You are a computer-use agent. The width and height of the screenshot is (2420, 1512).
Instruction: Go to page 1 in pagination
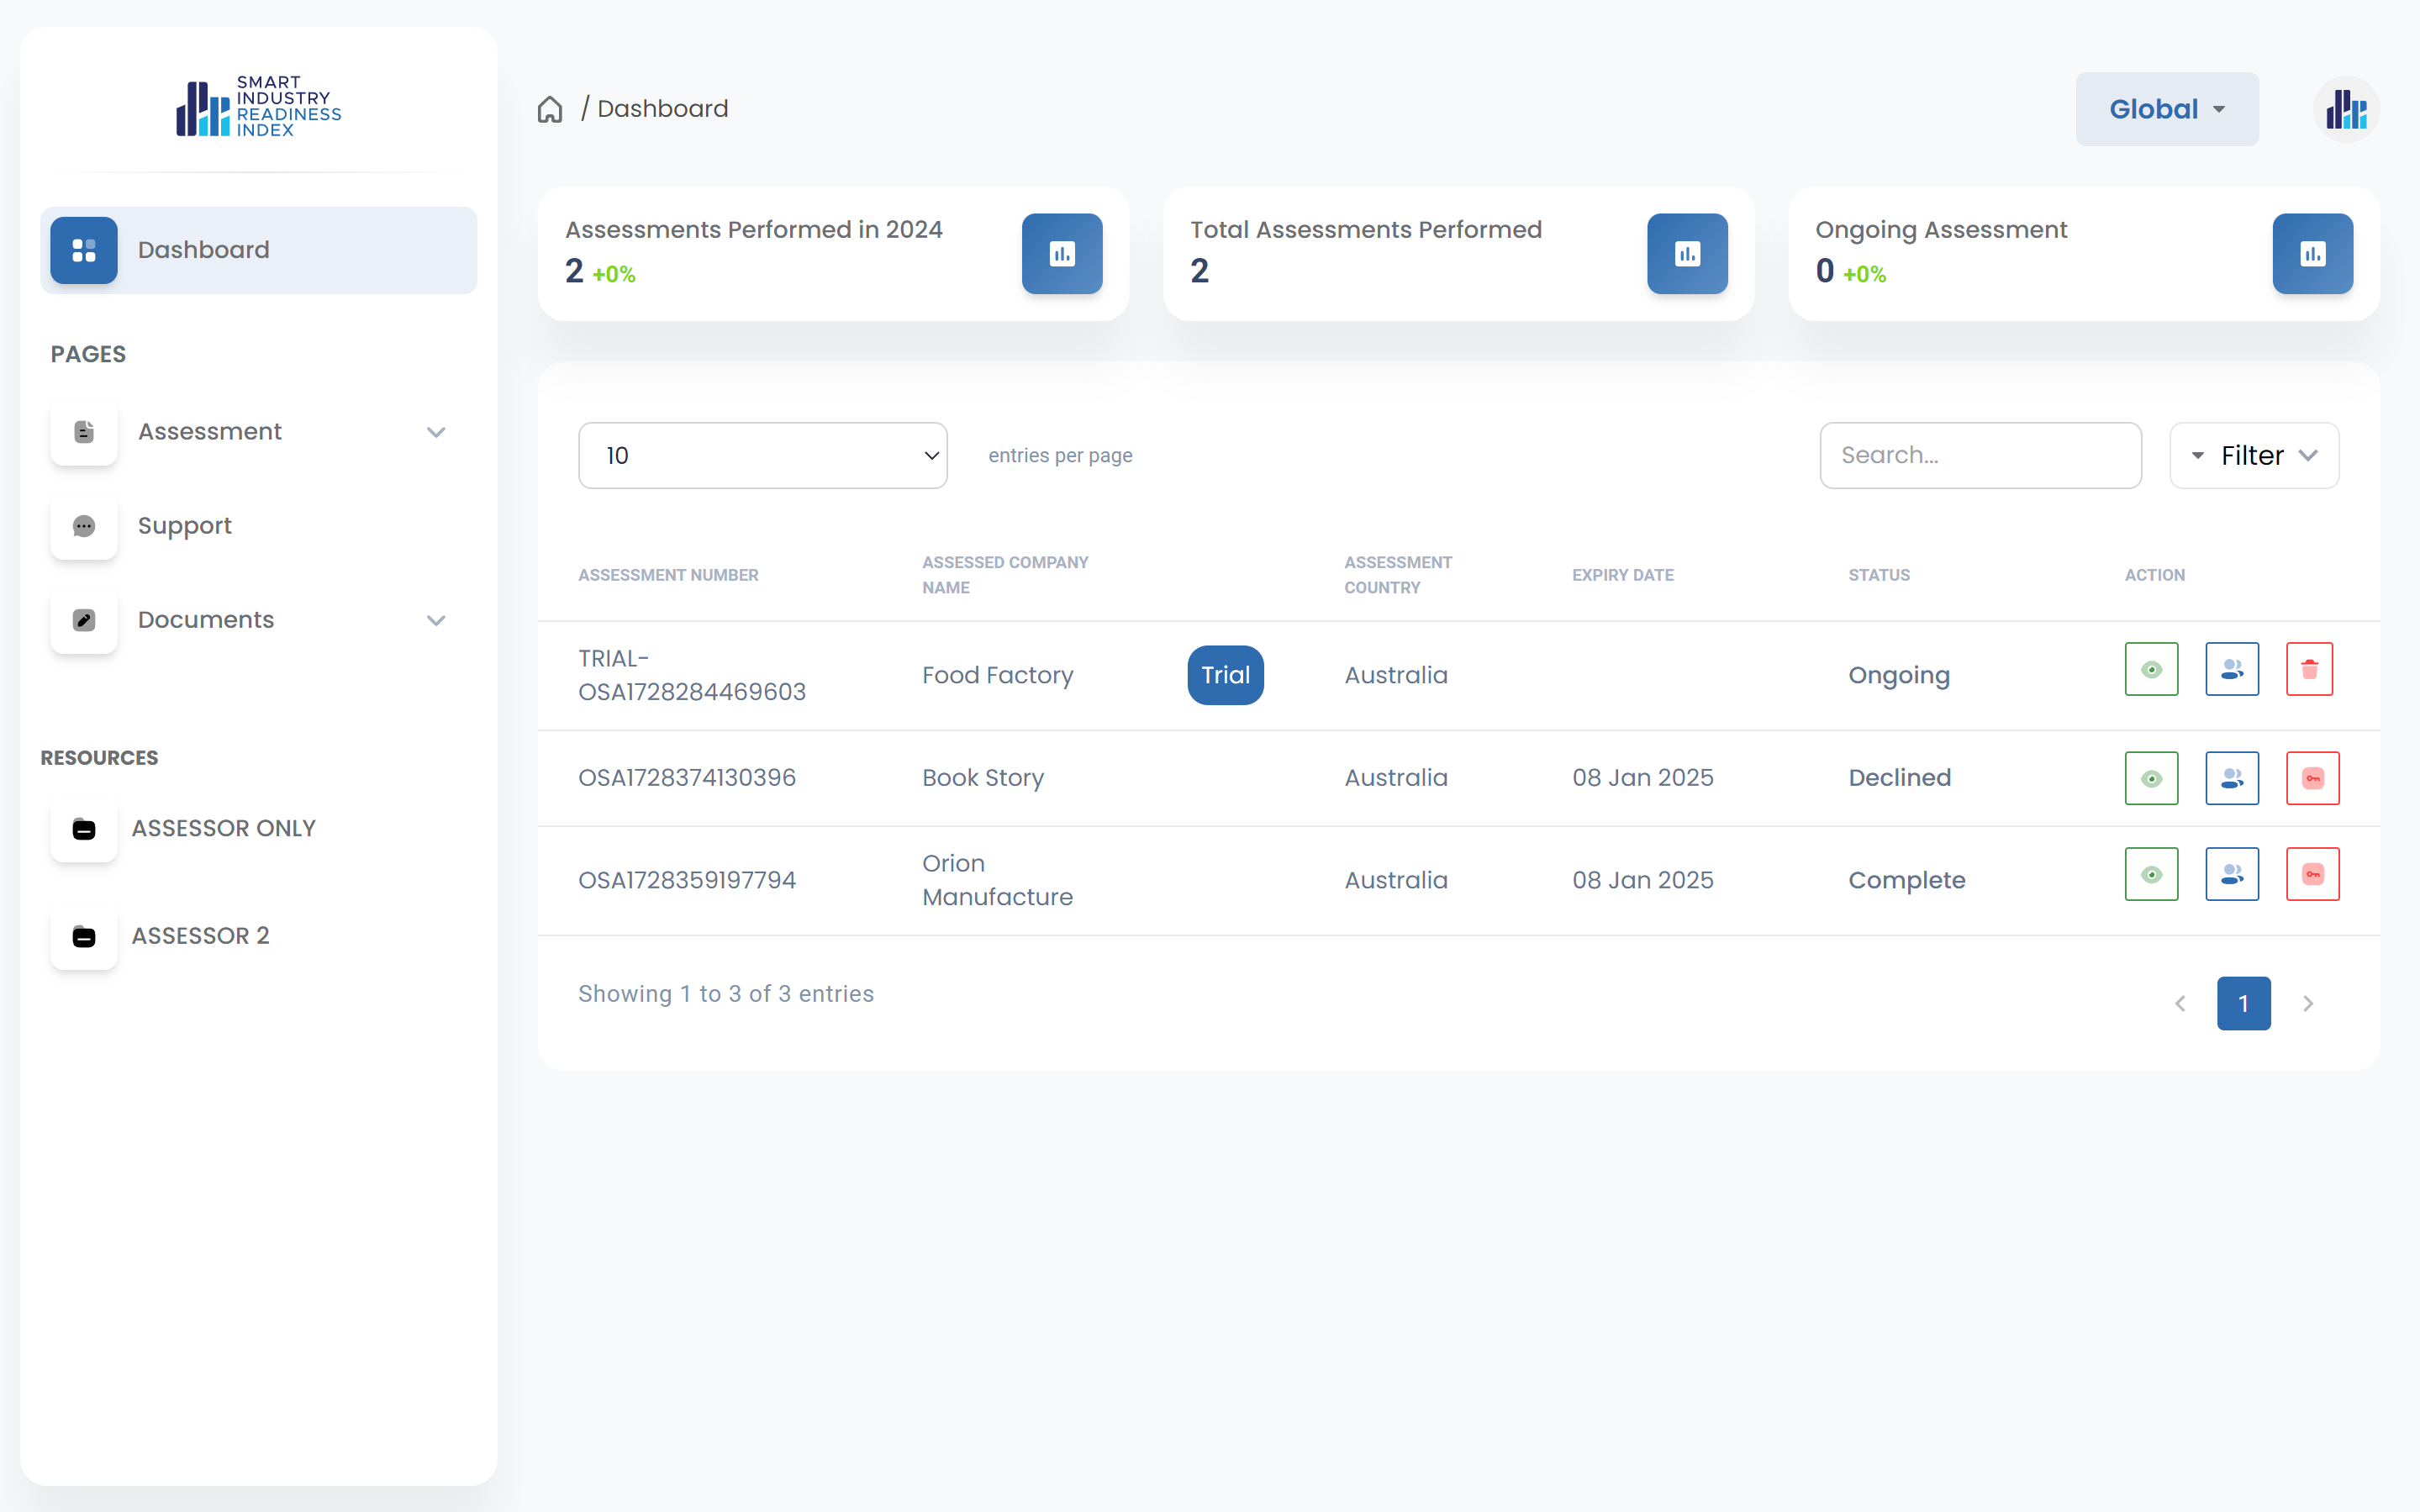(2242, 1003)
